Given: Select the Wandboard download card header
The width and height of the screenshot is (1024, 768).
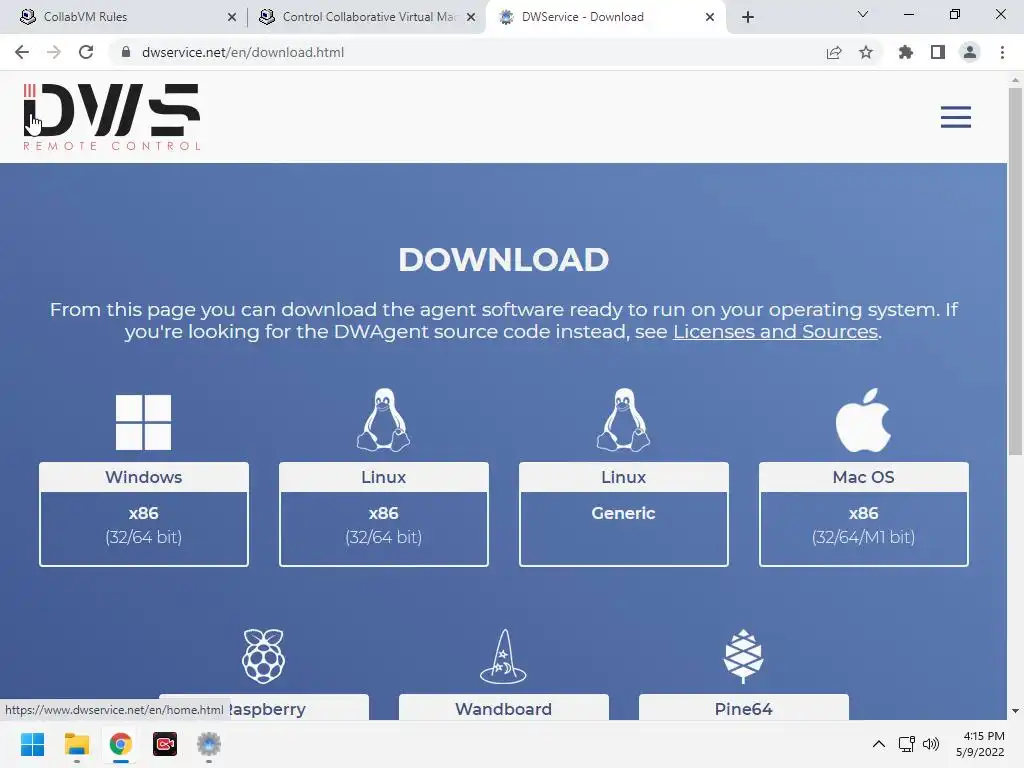Looking at the screenshot, I should (x=504, y=708).
